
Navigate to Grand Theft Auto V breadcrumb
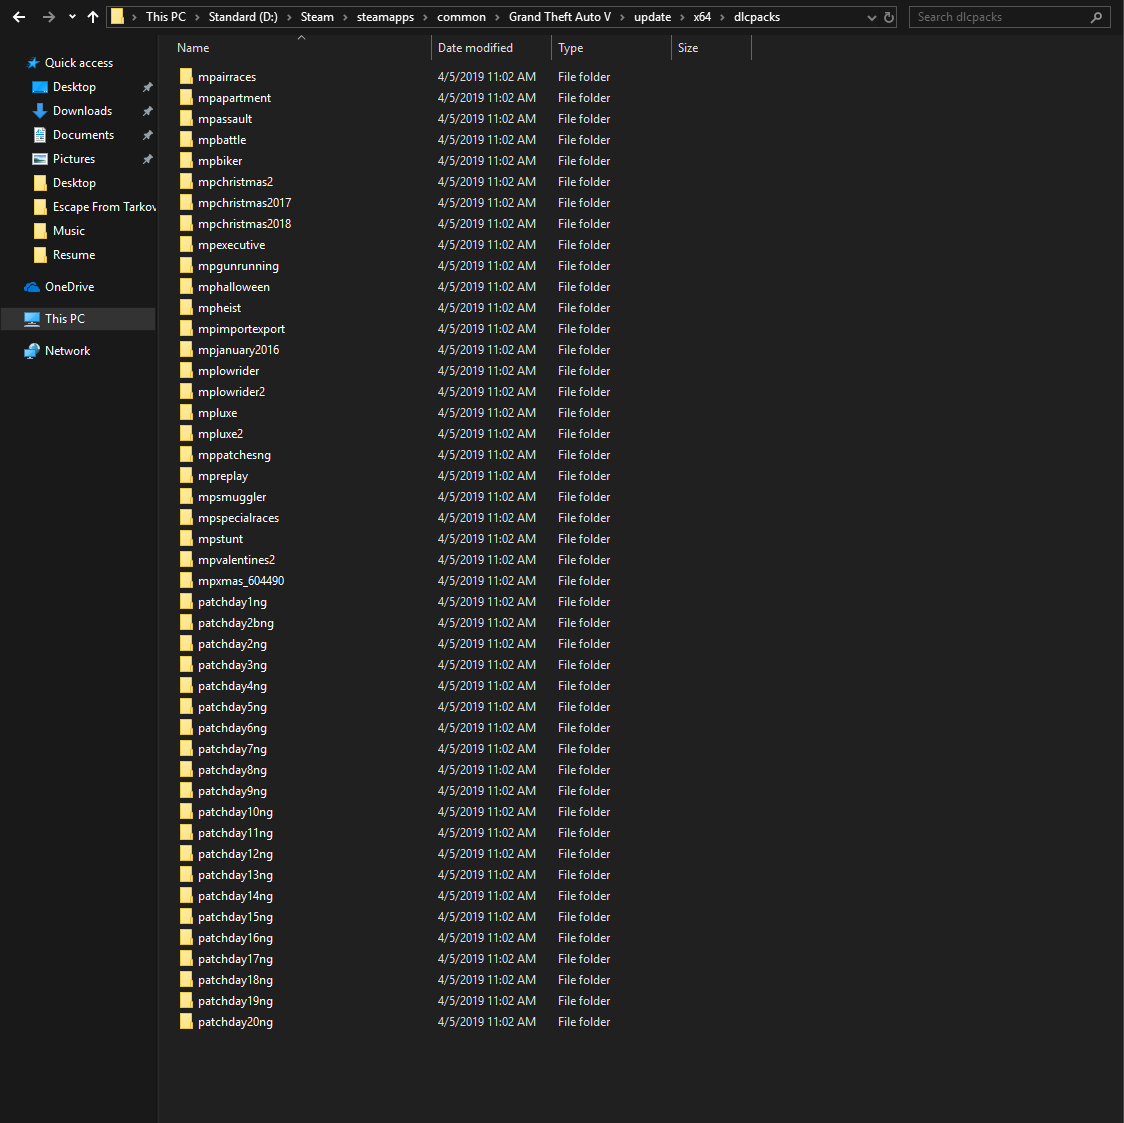(559, 17)
